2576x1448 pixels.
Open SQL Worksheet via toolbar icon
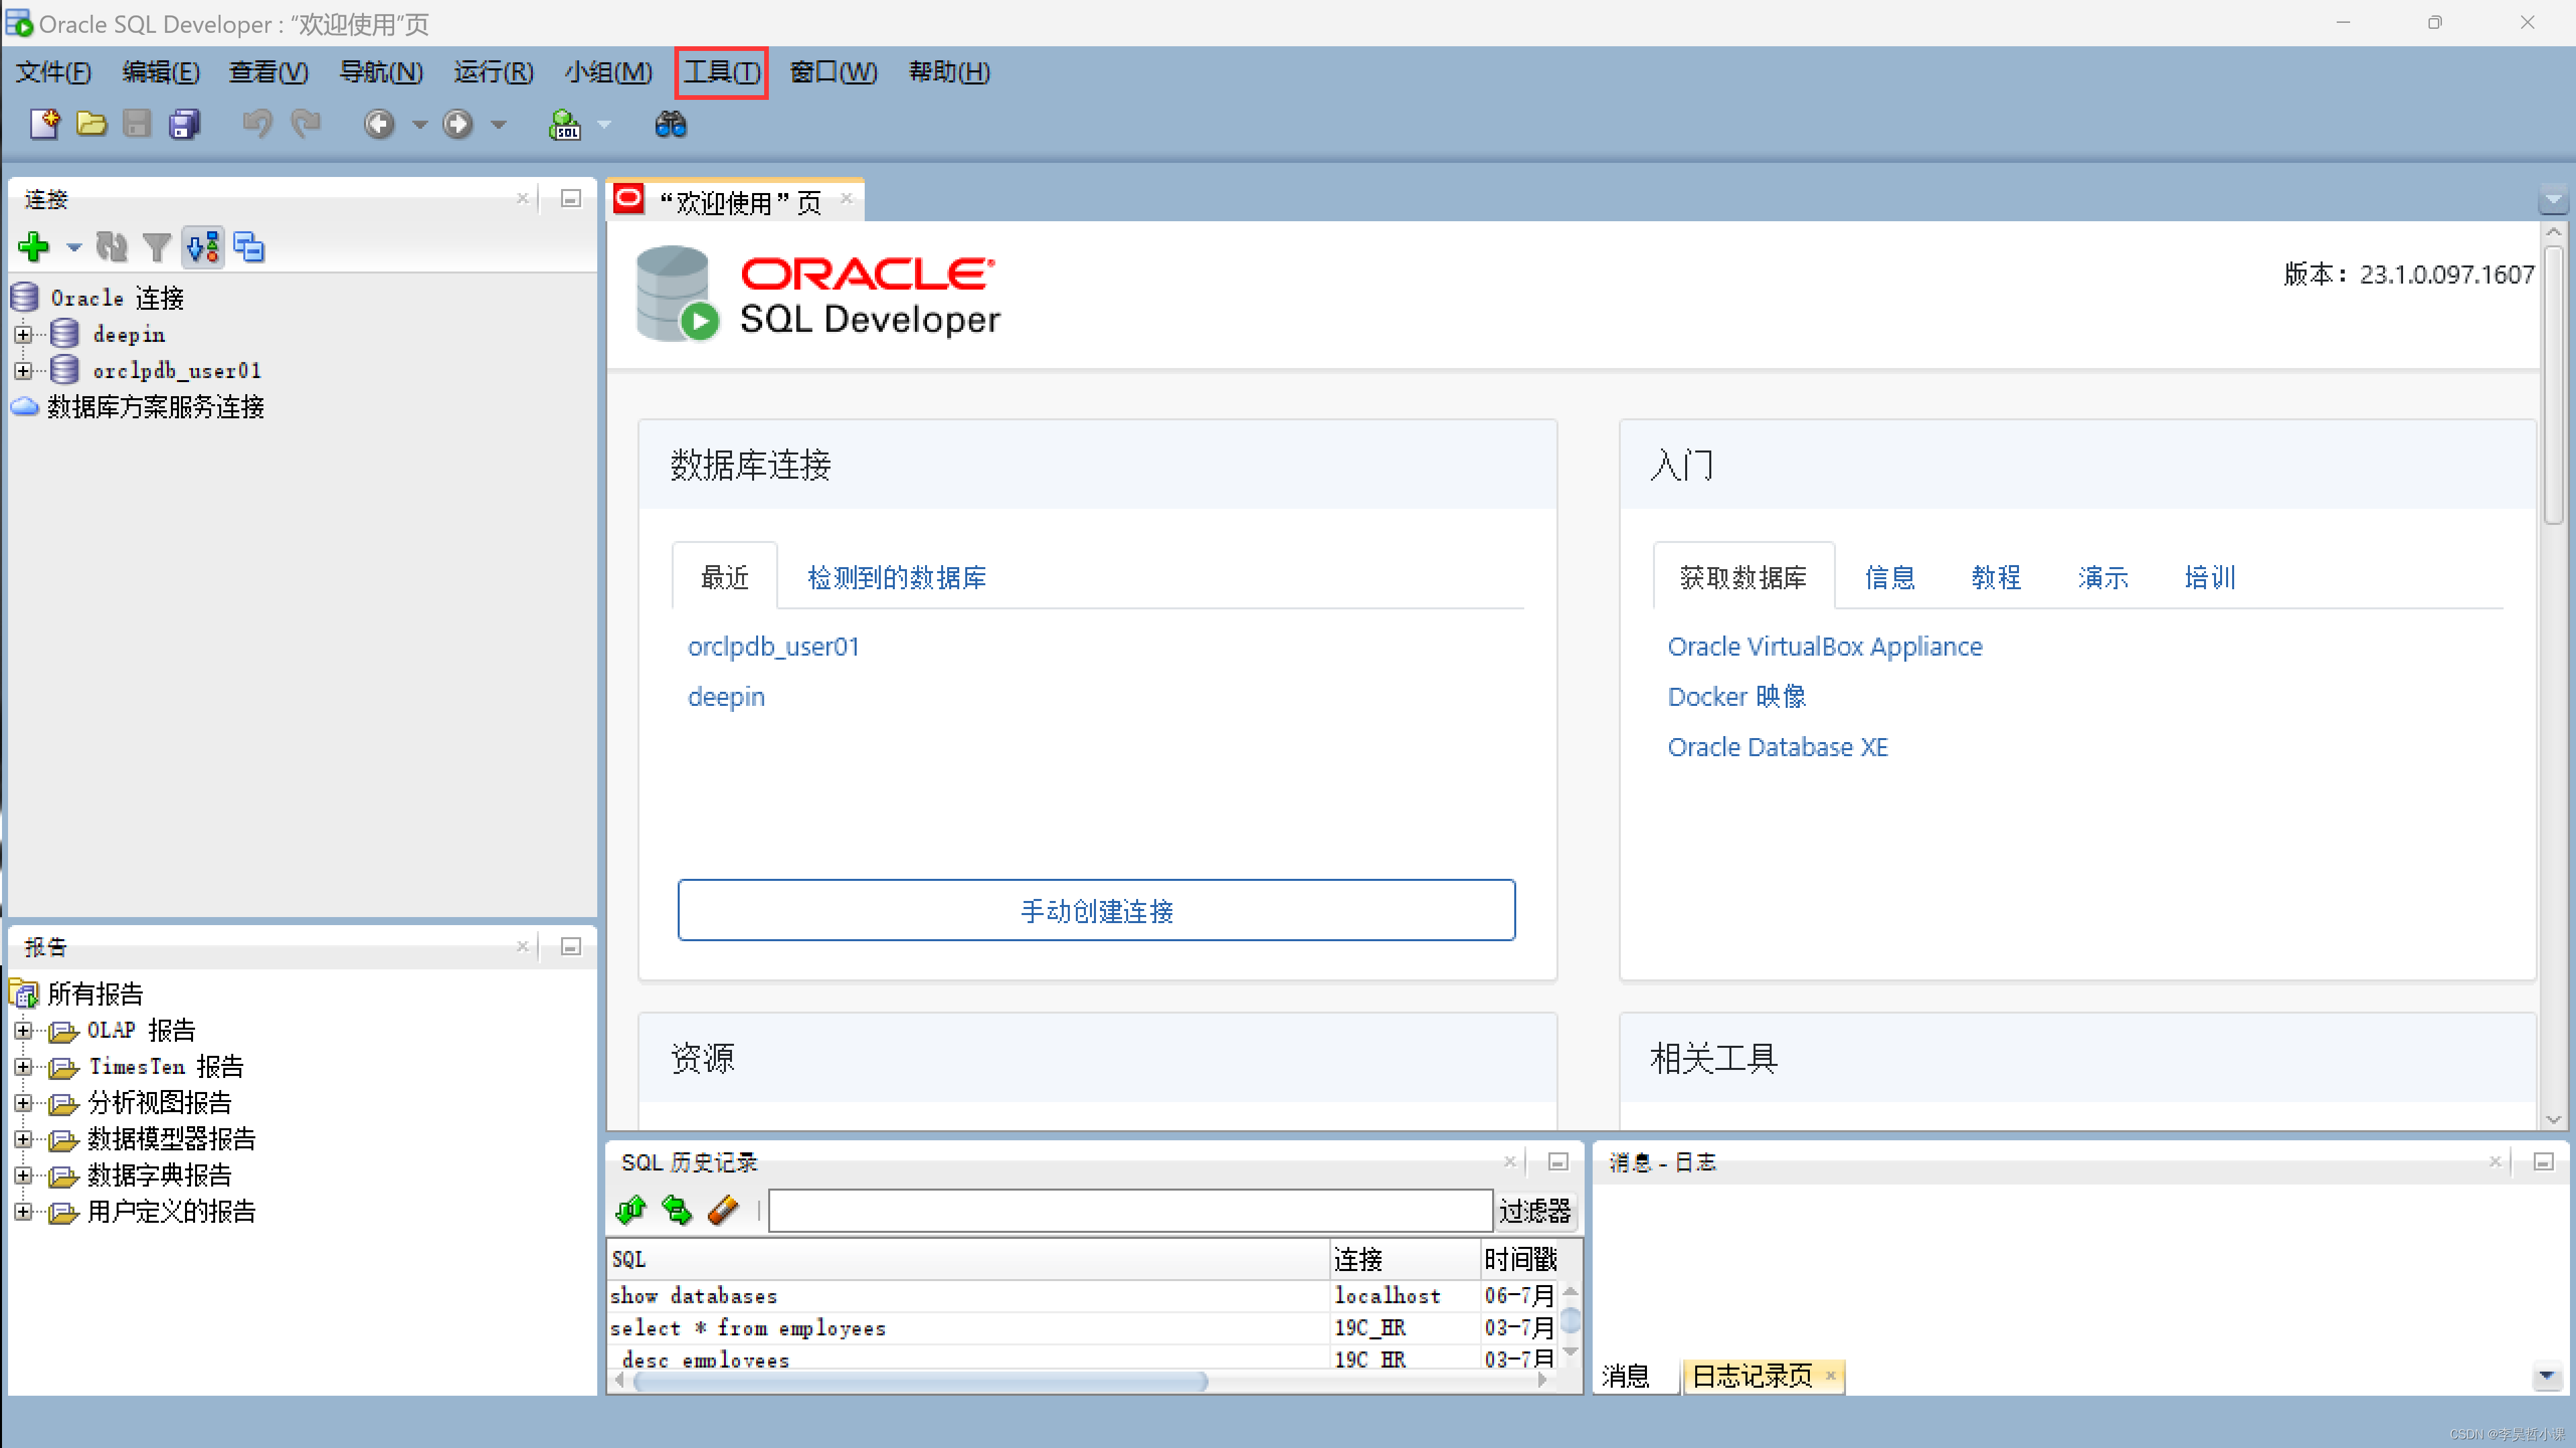(565, 124)
